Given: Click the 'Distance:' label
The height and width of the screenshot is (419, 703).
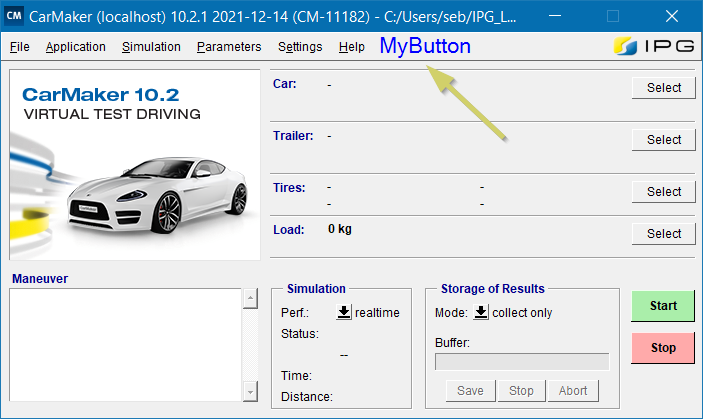Looking at the screenshot, I should pyautogui.click(x=307, y=397).
